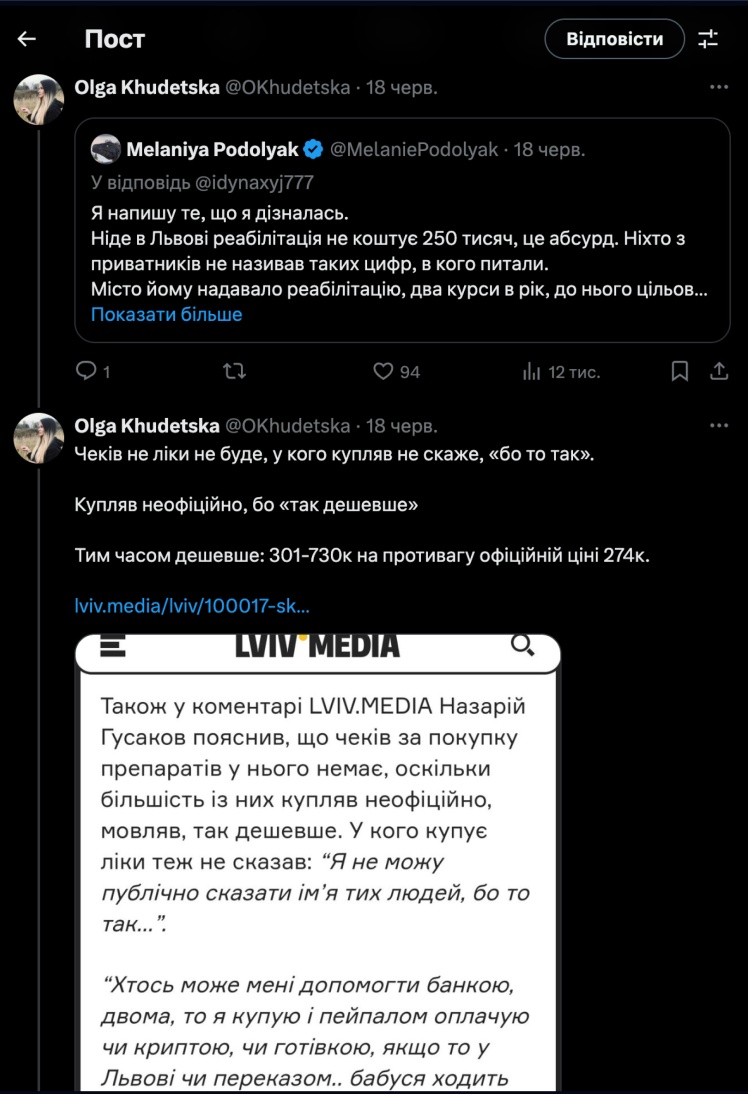748x1094 pixels.
Task: View analytics for the first post
Action: click(532, 372)
